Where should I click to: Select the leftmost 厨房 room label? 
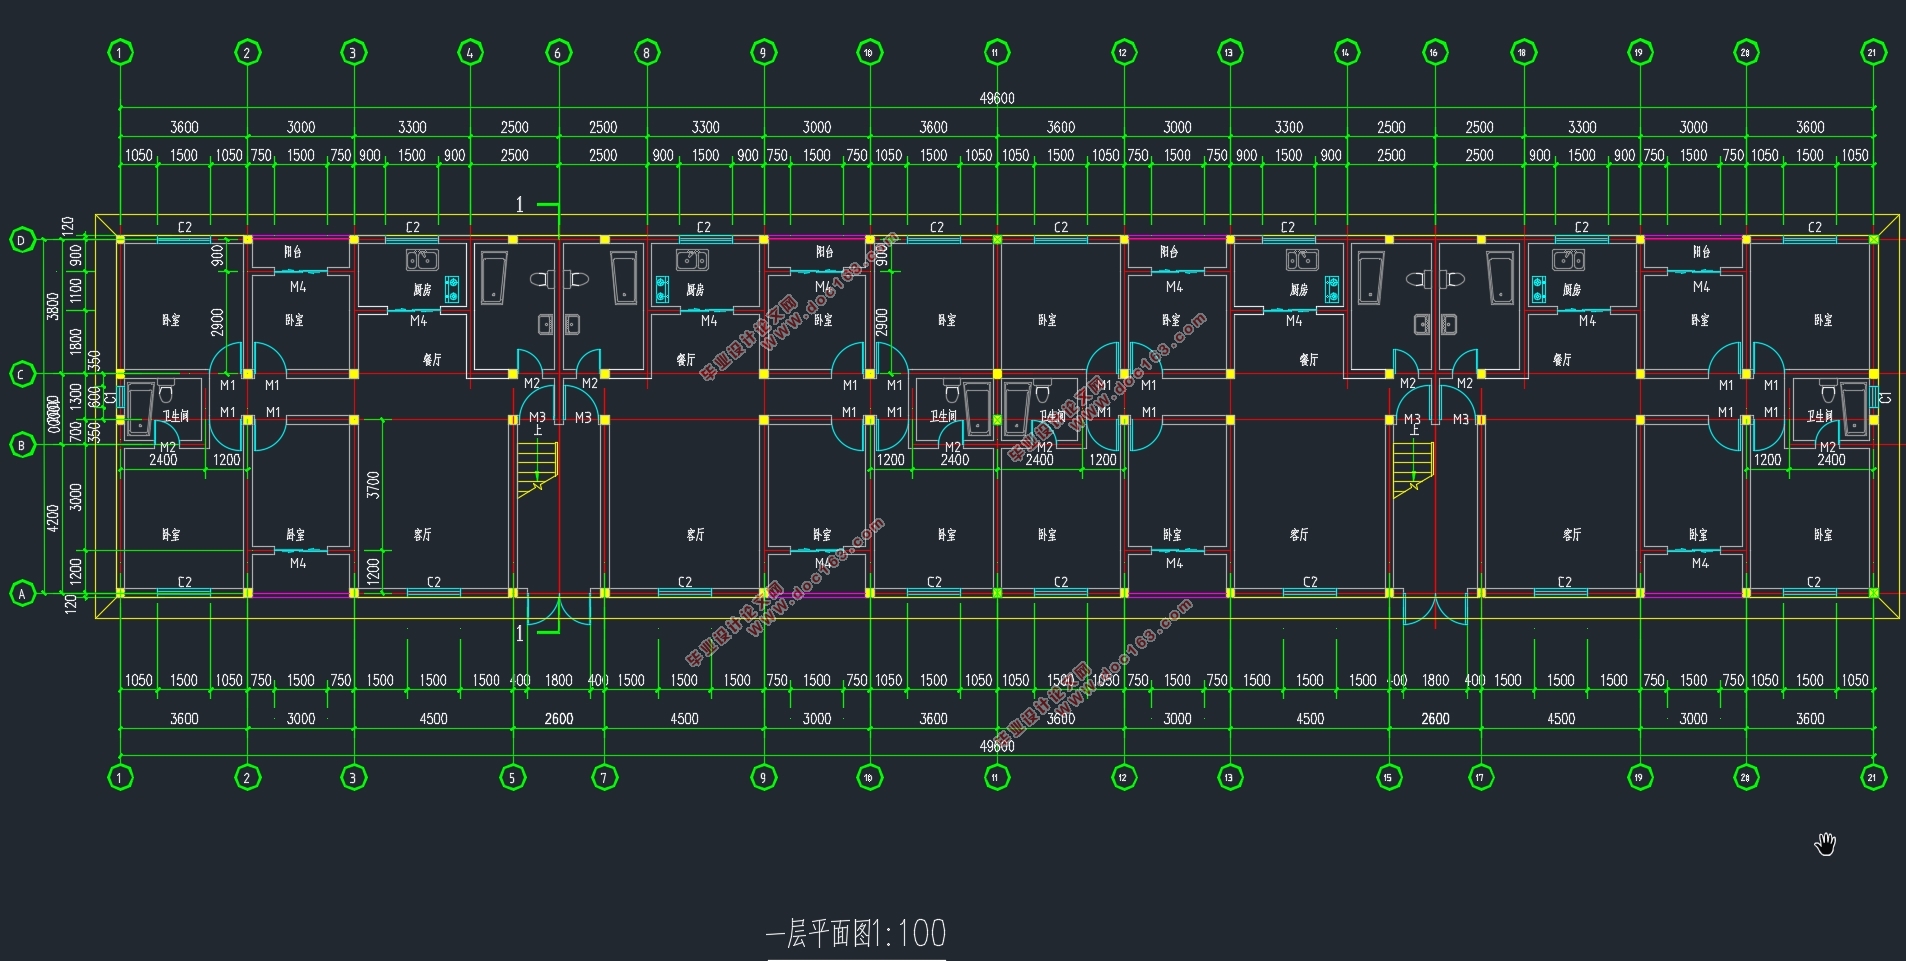422,290
